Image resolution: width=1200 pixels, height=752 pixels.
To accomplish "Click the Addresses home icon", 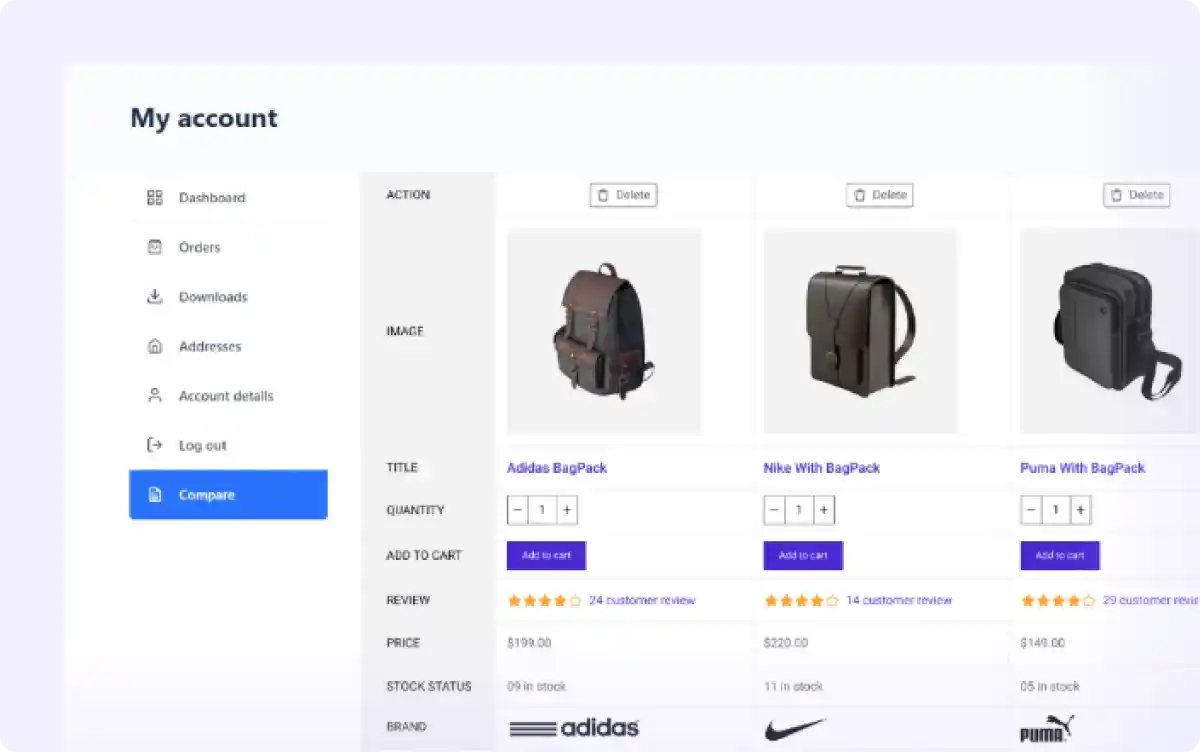I will pyautogui.click(x=154, y=346).
